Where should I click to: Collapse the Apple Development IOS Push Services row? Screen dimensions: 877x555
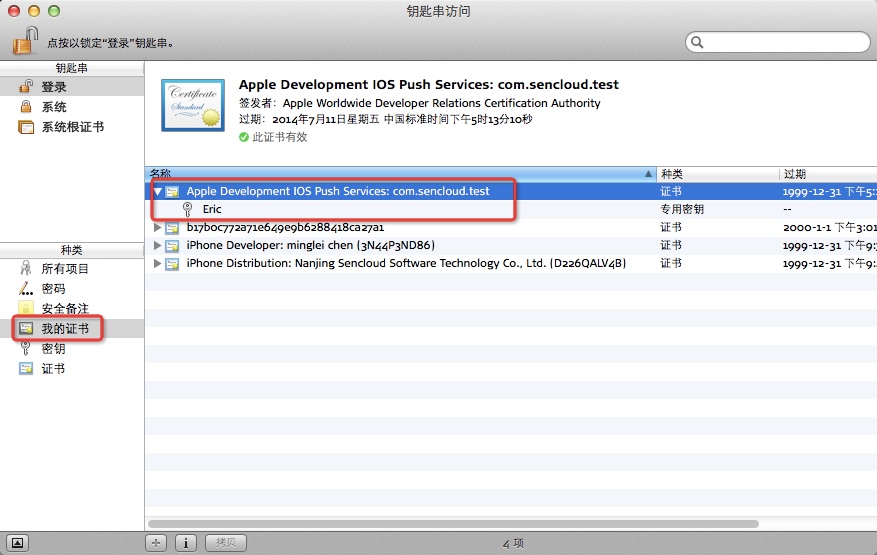pyautogui.click(x=158, y=191)
